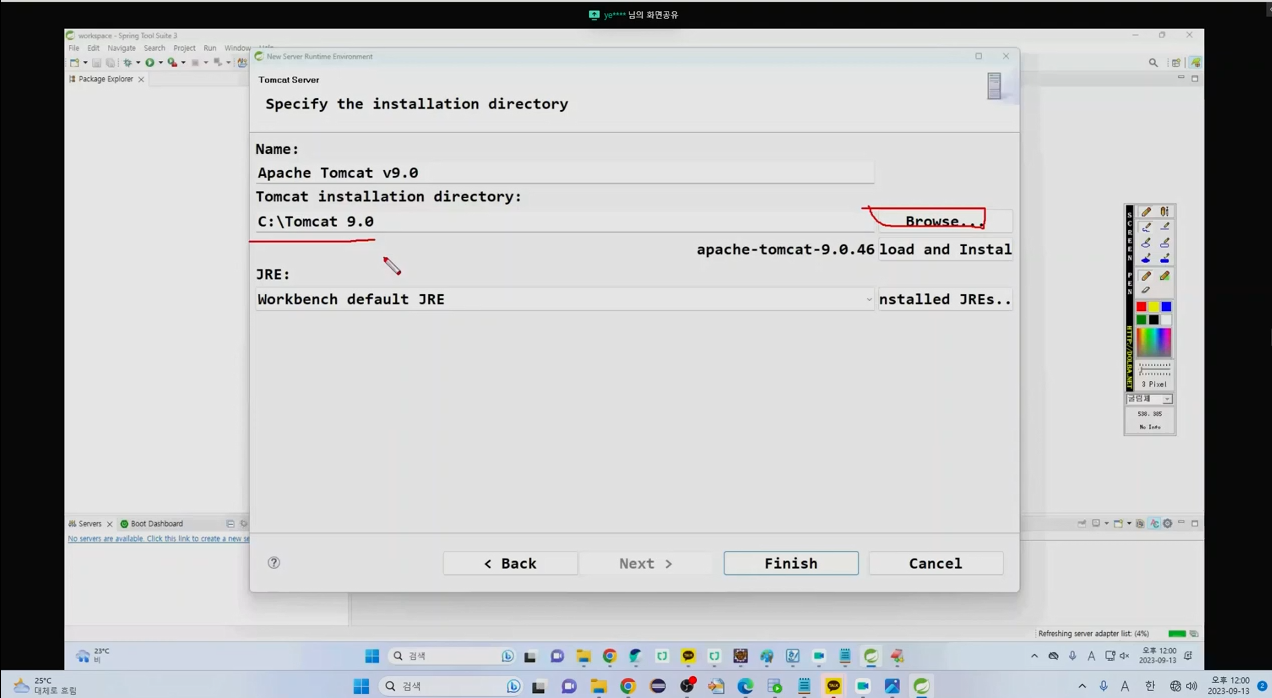Open the Search menu
This screenshot has height=698, width=1272.
154,48
